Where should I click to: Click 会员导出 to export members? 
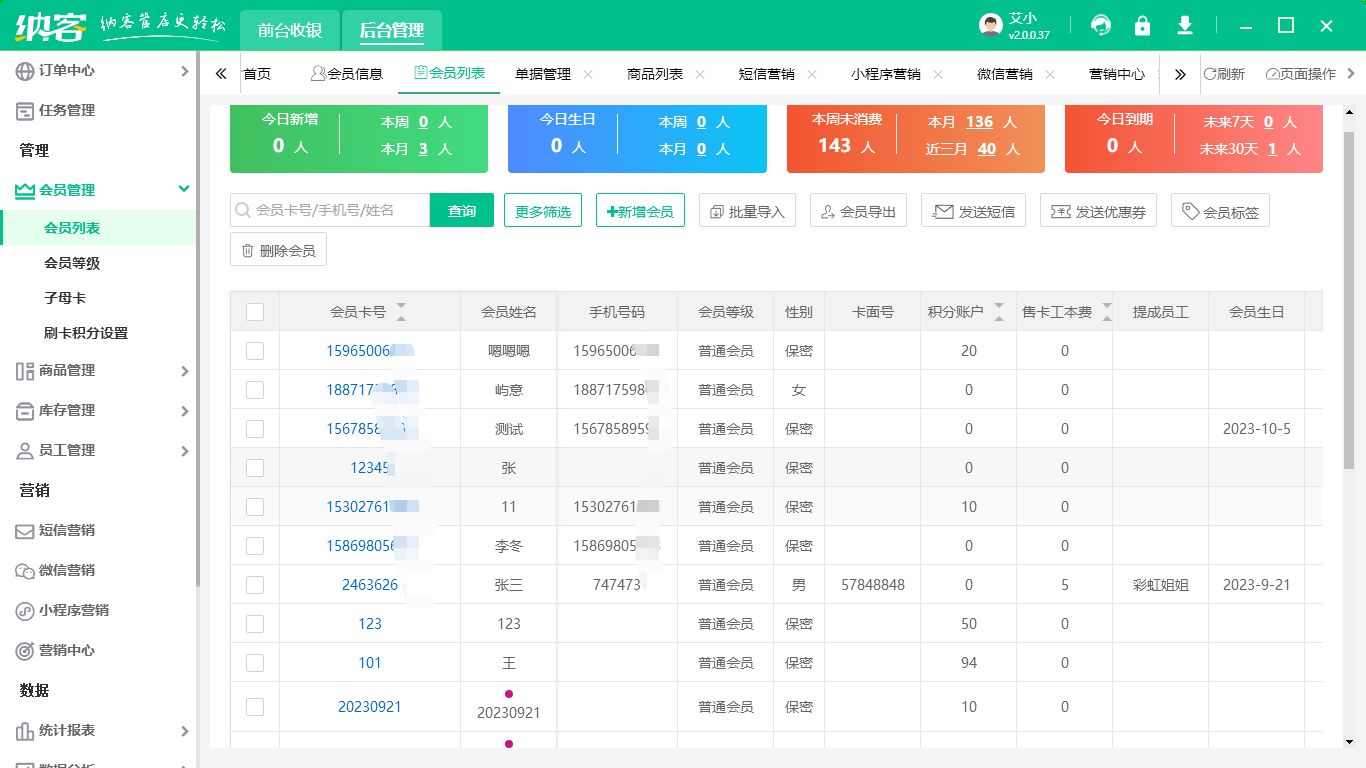click(x=858, y=210)
